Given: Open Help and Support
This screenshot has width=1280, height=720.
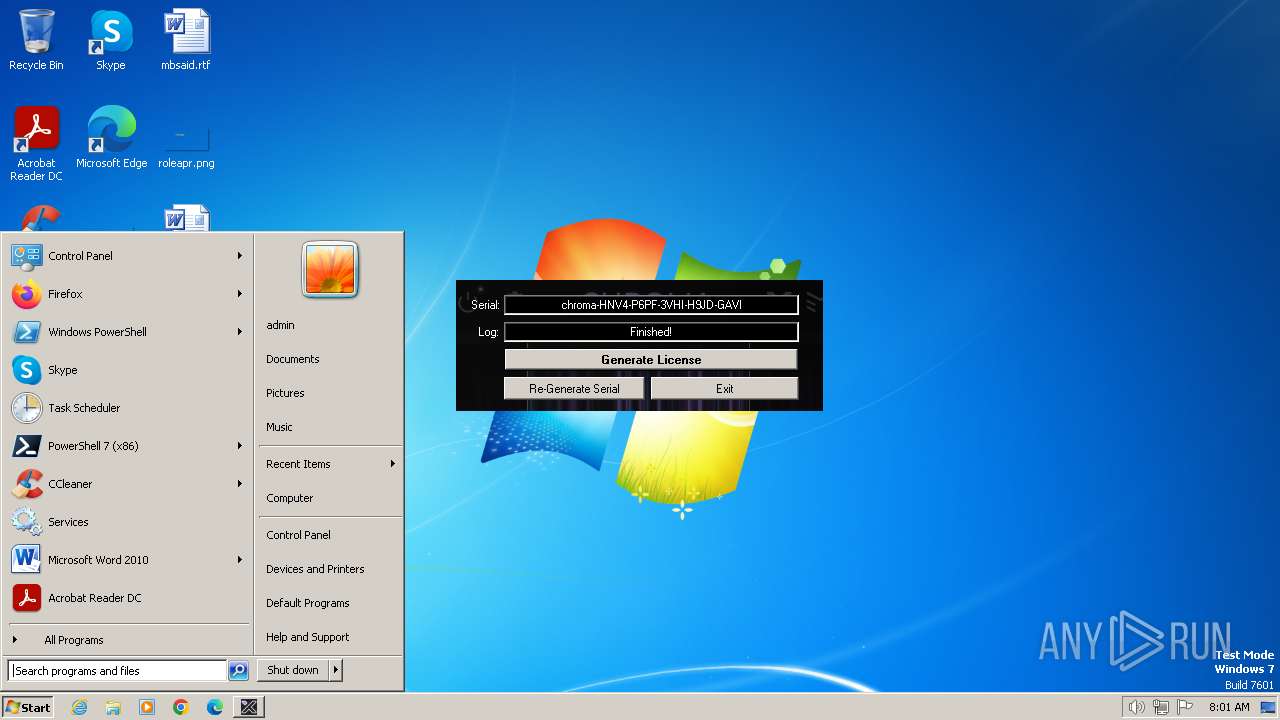Looking at the screenshot, I should click(x=307, y=637).
